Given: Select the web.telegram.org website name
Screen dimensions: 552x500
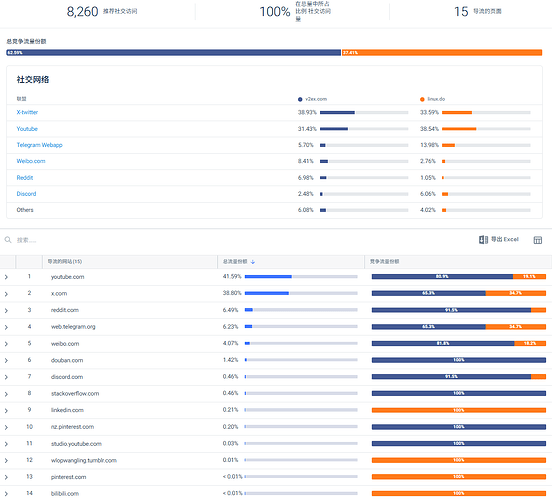Looking at the screenshot, I should click(73, 327).
